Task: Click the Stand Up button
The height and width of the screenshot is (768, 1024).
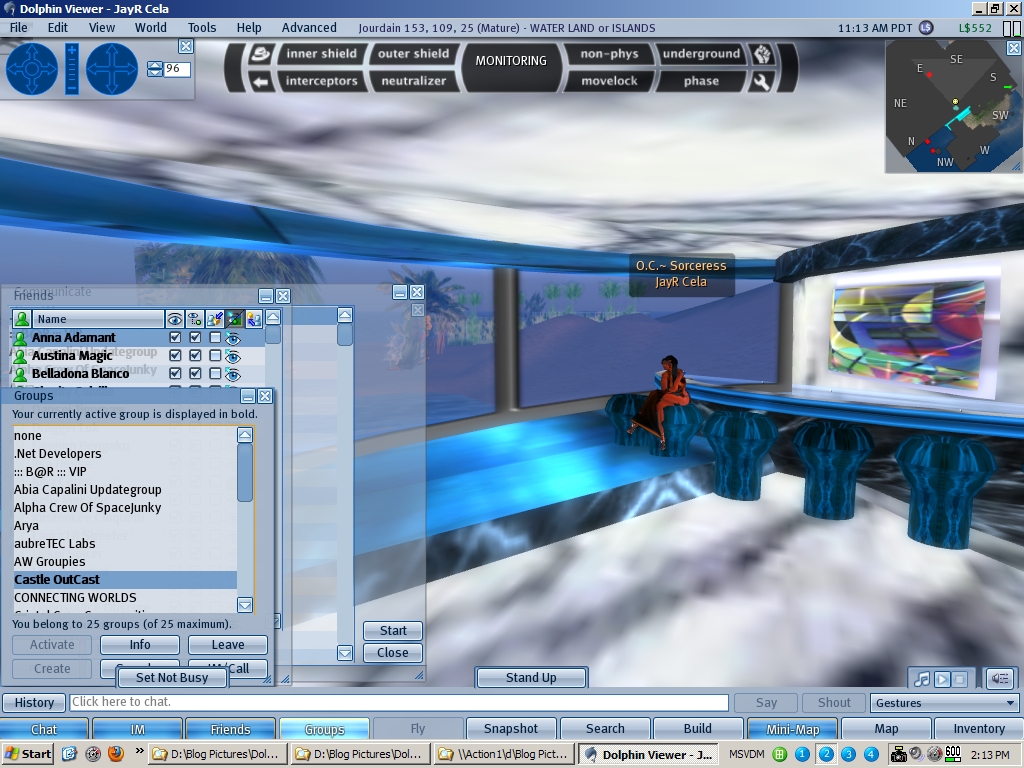Action: click(531, 677)
